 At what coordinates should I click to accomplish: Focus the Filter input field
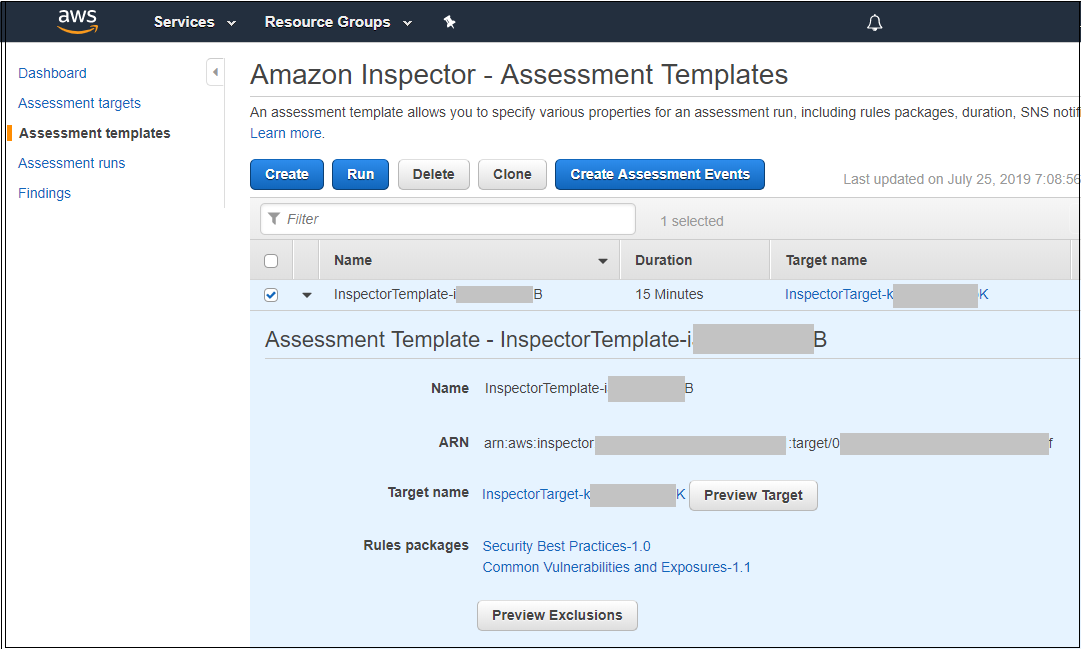pyautogui.click(x=448, y=219)
